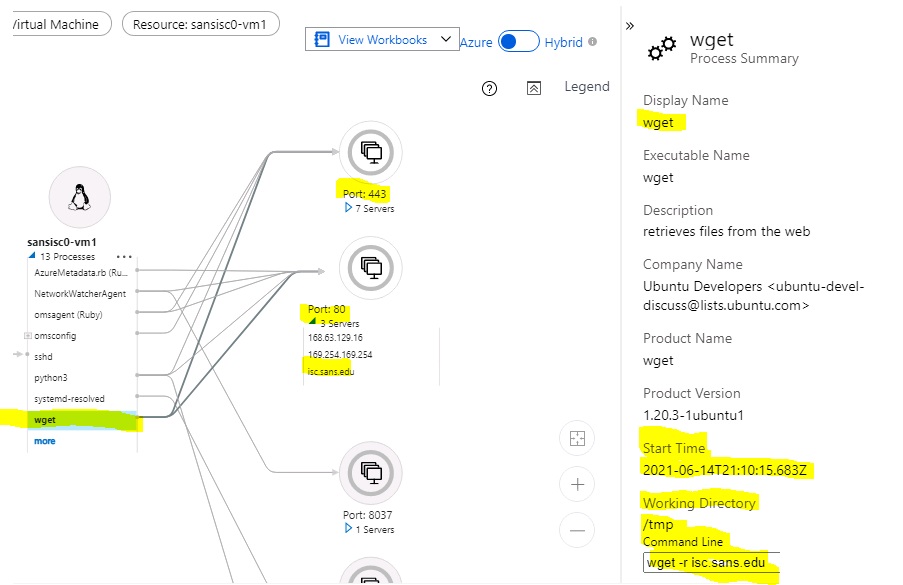903x585 pixels.
Task: Select the Azure mode label
Action: pos(476,42)
